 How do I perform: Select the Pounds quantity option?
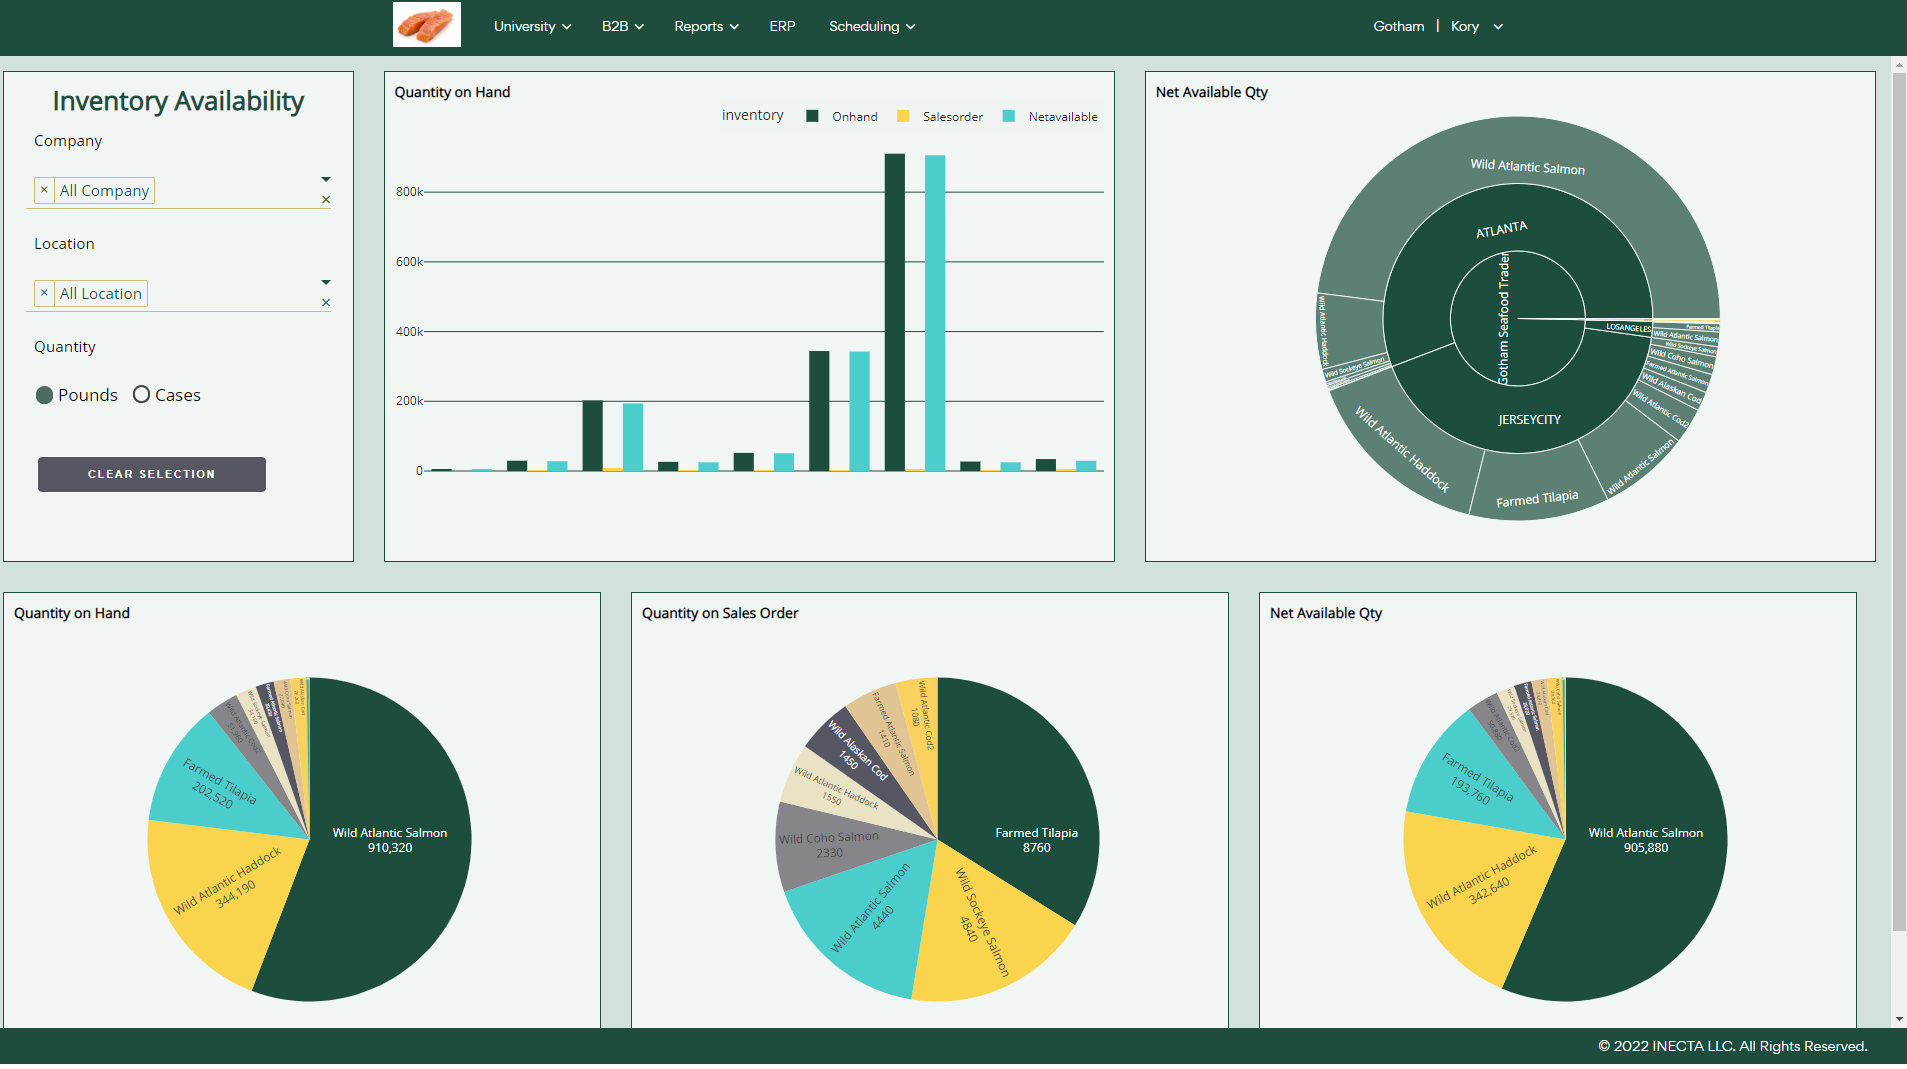pyautogui.click(x=45, y=395)
